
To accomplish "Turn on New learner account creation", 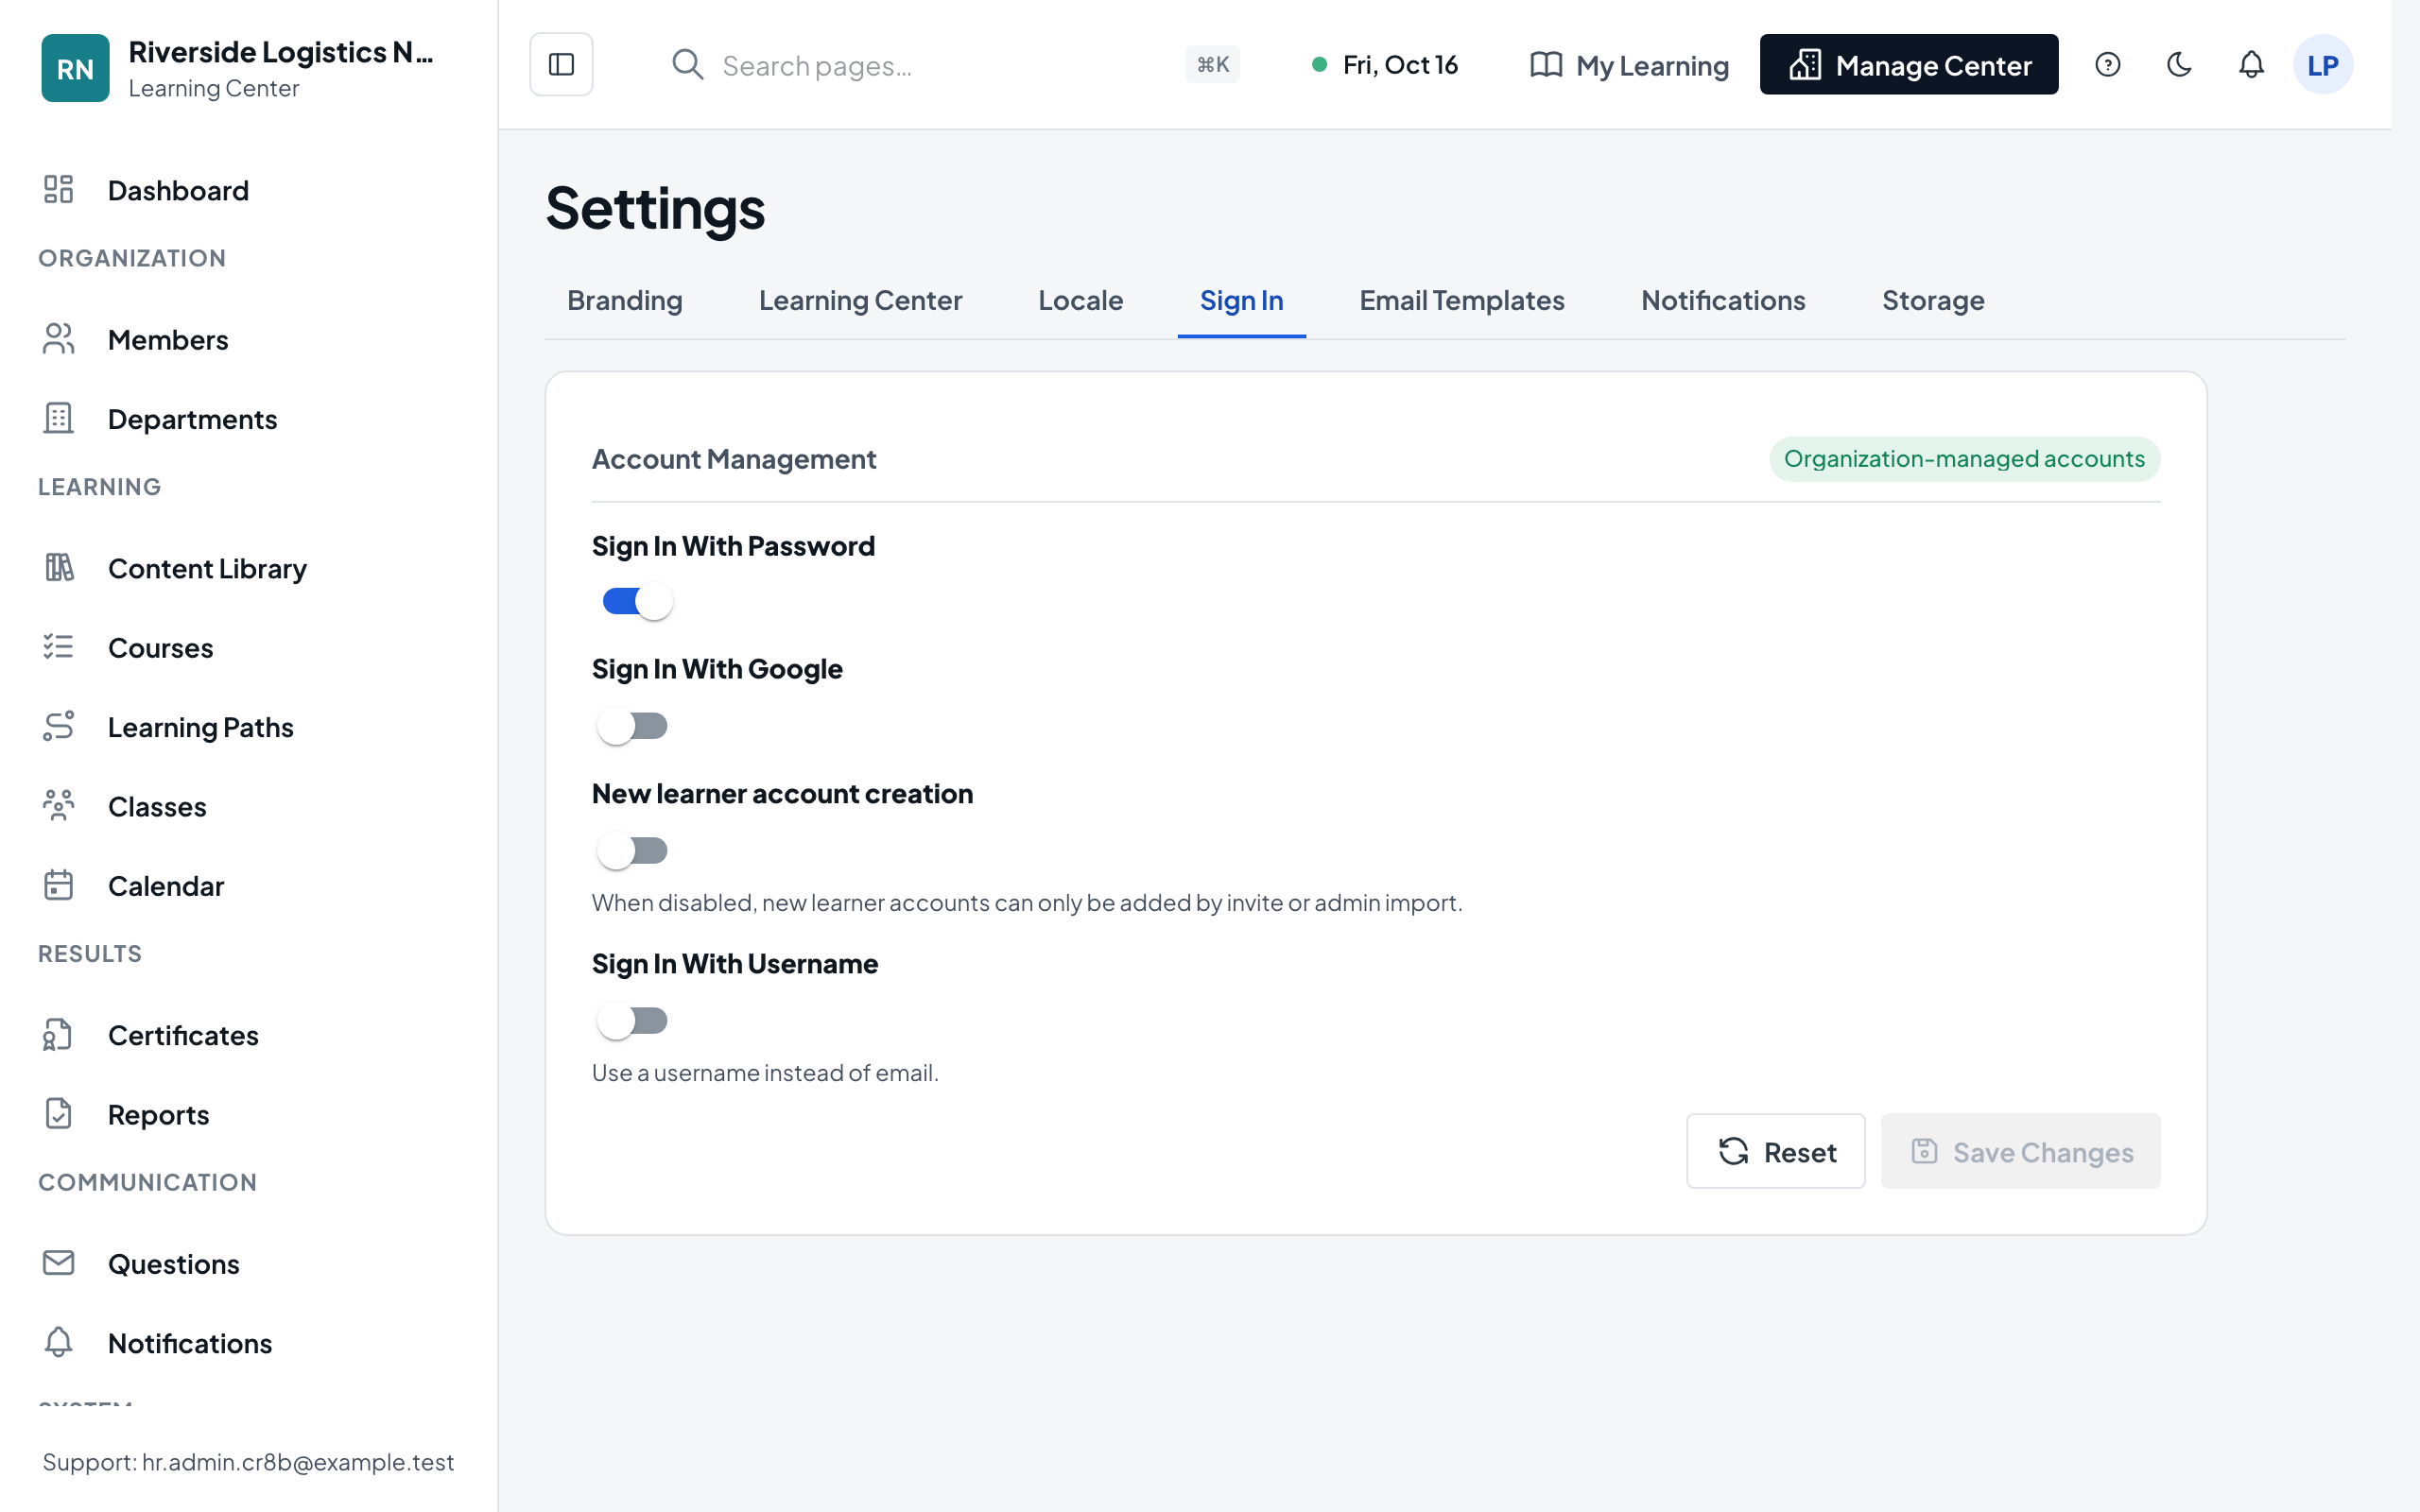I will 632,851.
